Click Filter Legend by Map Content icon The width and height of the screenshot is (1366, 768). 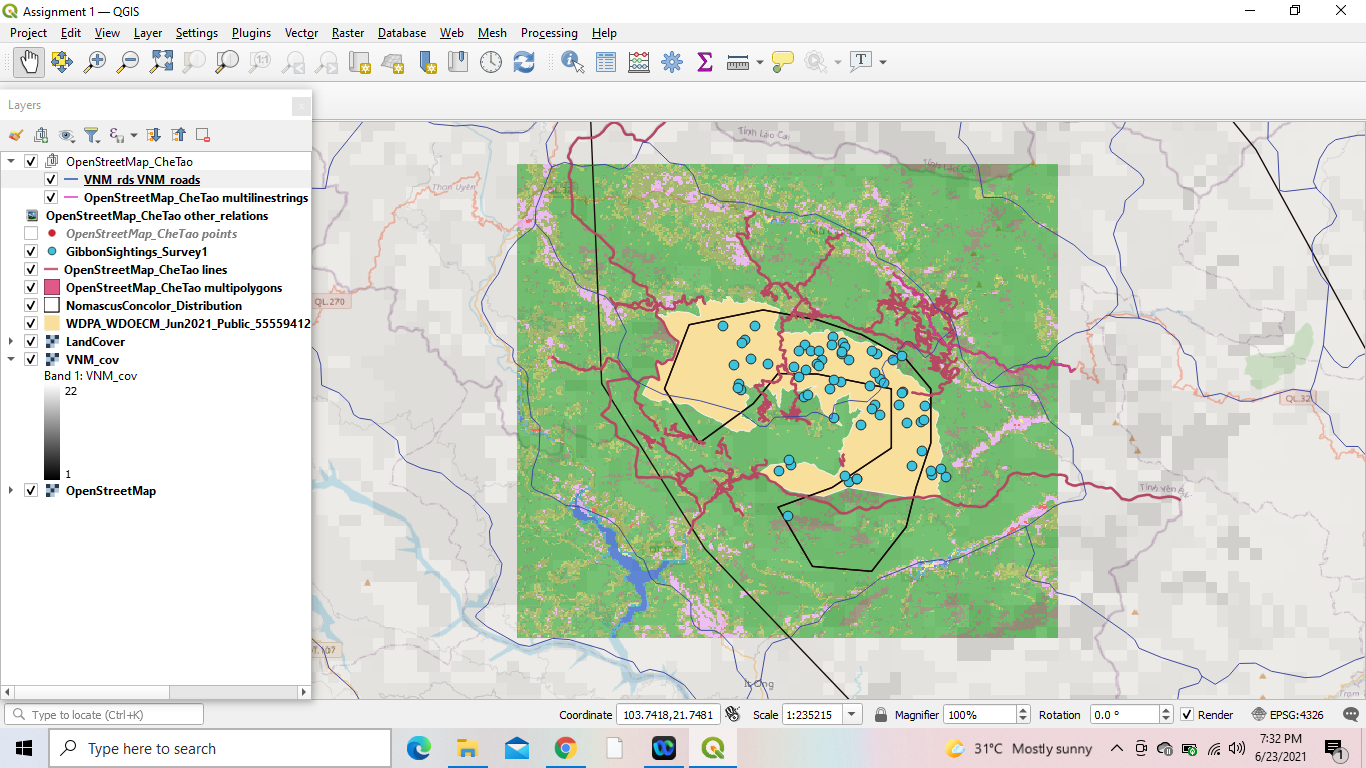(91, 135)
